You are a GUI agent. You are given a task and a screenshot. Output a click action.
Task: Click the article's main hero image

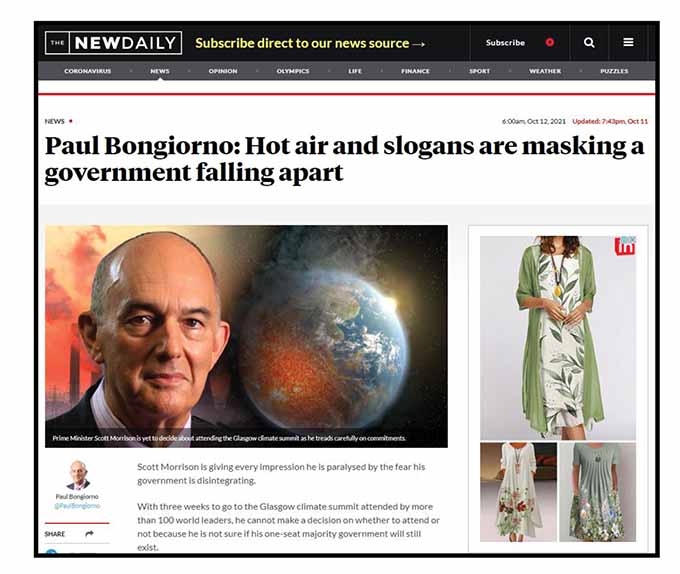click(x=246, y=336)
